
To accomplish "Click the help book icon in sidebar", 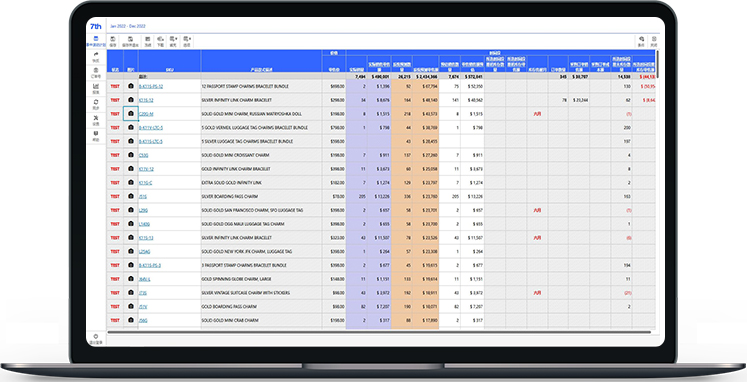I will point(96,136).
